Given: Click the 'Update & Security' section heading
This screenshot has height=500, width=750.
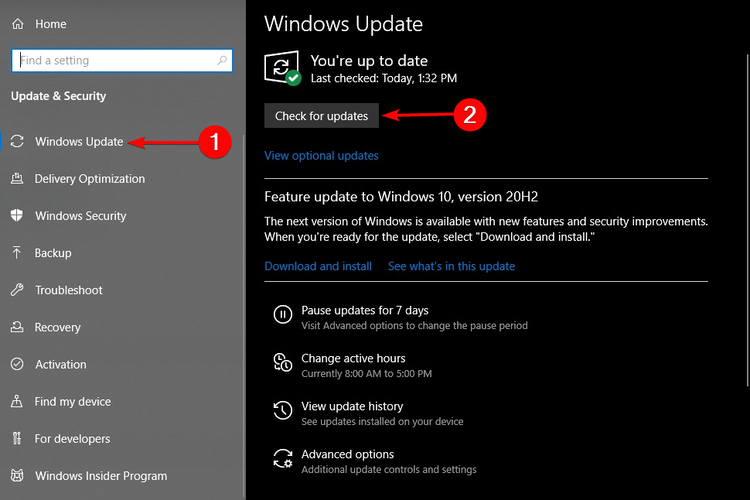Looking at the screenshot, I should click(58, 96).
